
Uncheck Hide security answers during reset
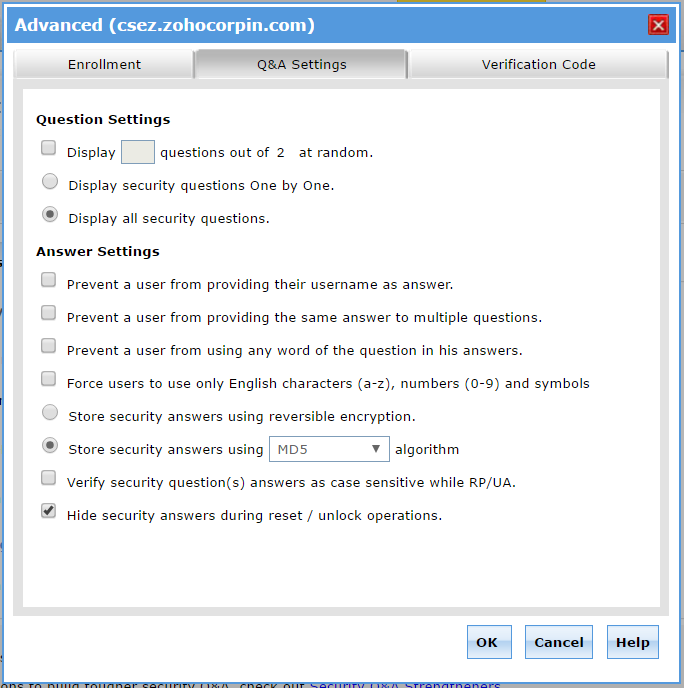click(48, 511)
